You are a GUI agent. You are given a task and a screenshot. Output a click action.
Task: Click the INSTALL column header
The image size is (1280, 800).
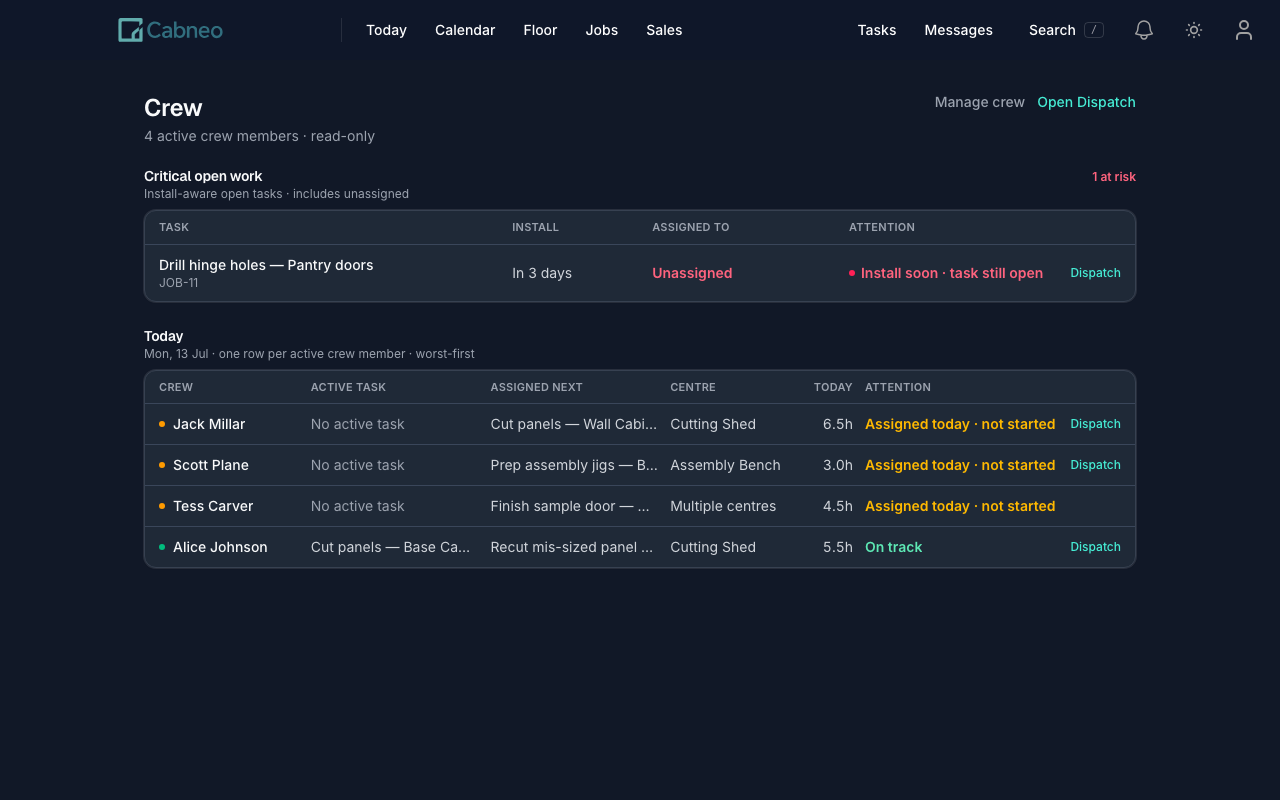pos(535,227)
